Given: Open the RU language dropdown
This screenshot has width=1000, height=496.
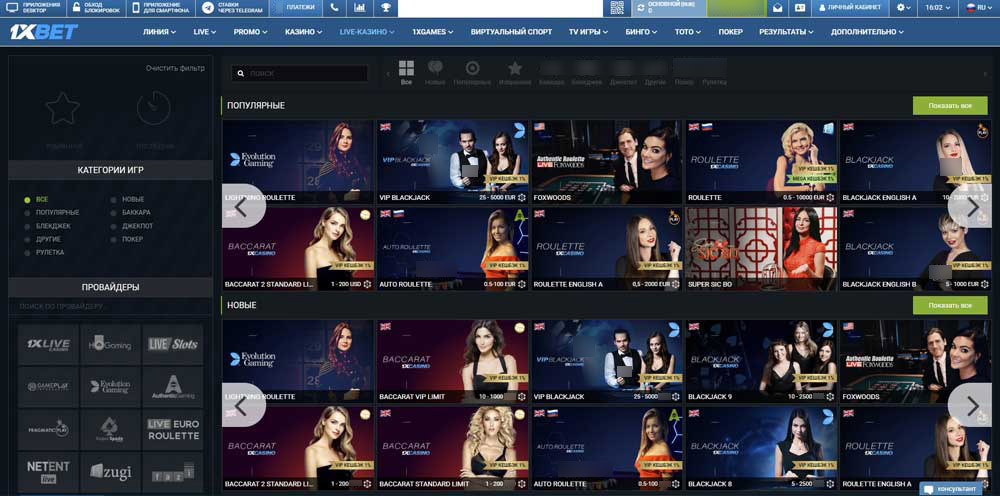Looking at the screenshot, I should (976, 7).
